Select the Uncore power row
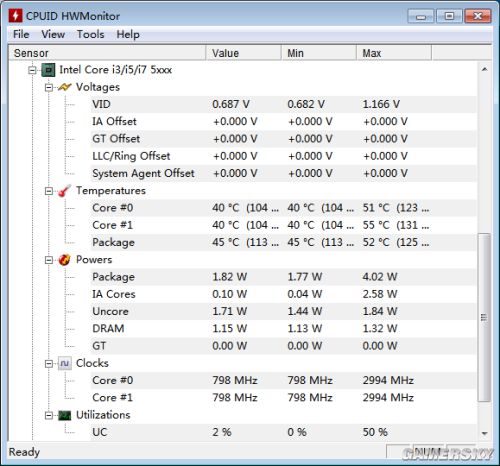 tap(283, 312)
